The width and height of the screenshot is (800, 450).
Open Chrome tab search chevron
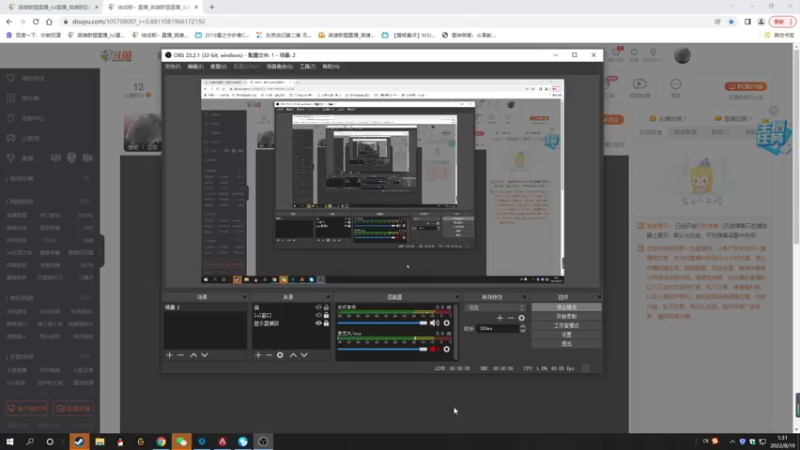pos(733,6)
